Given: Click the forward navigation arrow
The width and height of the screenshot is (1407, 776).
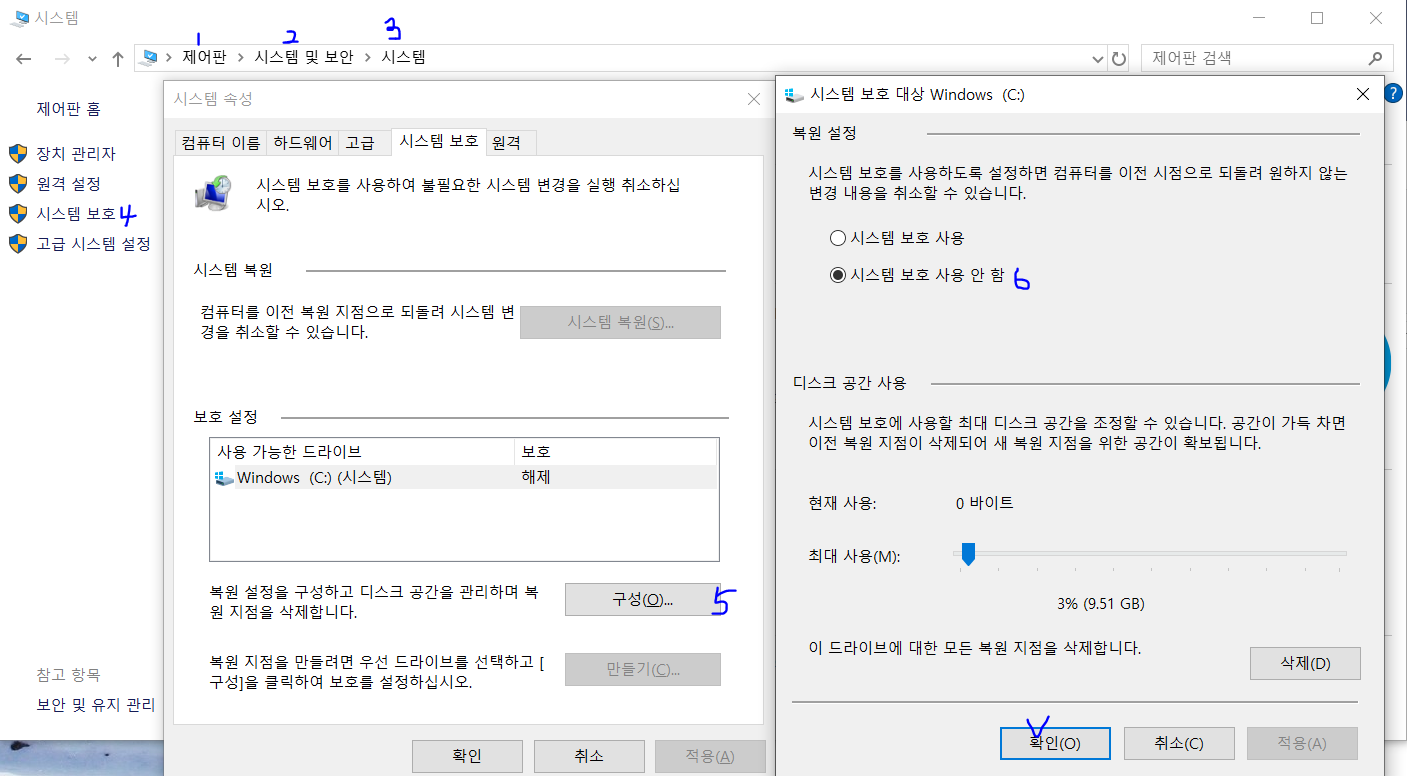Looking at the screenshot, I should tap(62, 59).
